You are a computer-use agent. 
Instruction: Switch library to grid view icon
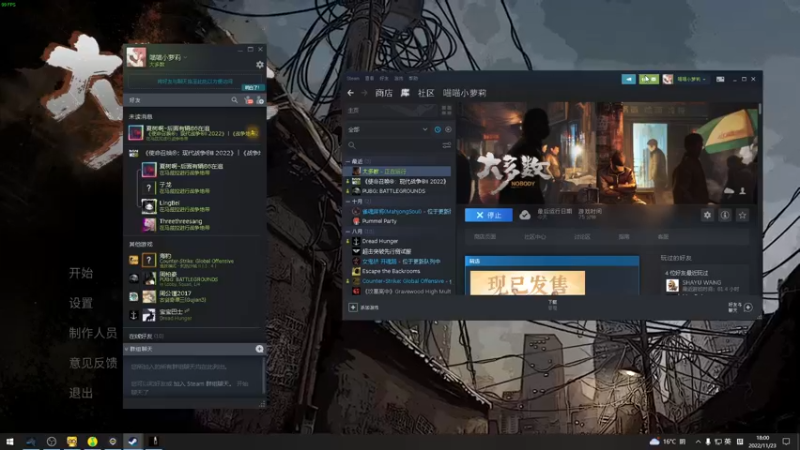point(446,110)
